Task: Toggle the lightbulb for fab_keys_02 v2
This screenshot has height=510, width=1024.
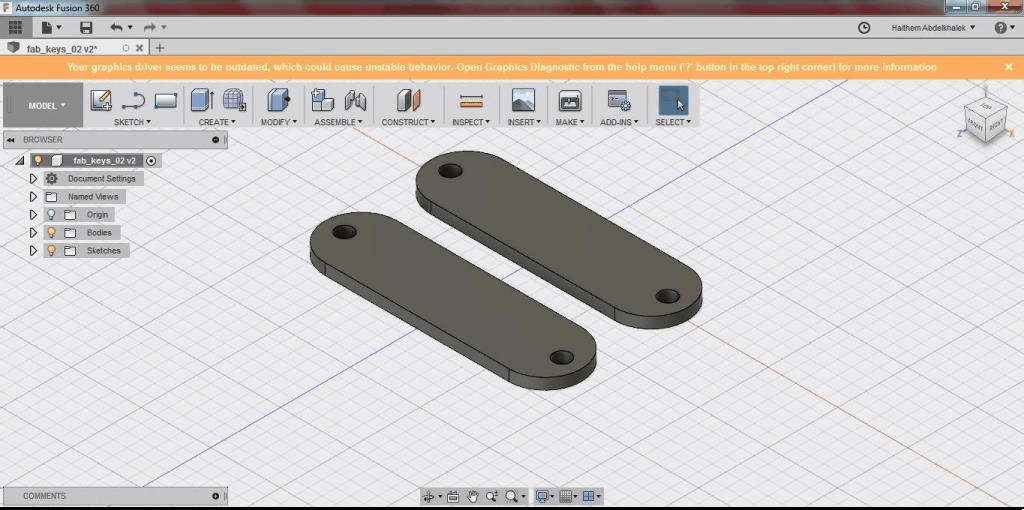Action: [x=38, y=160]
